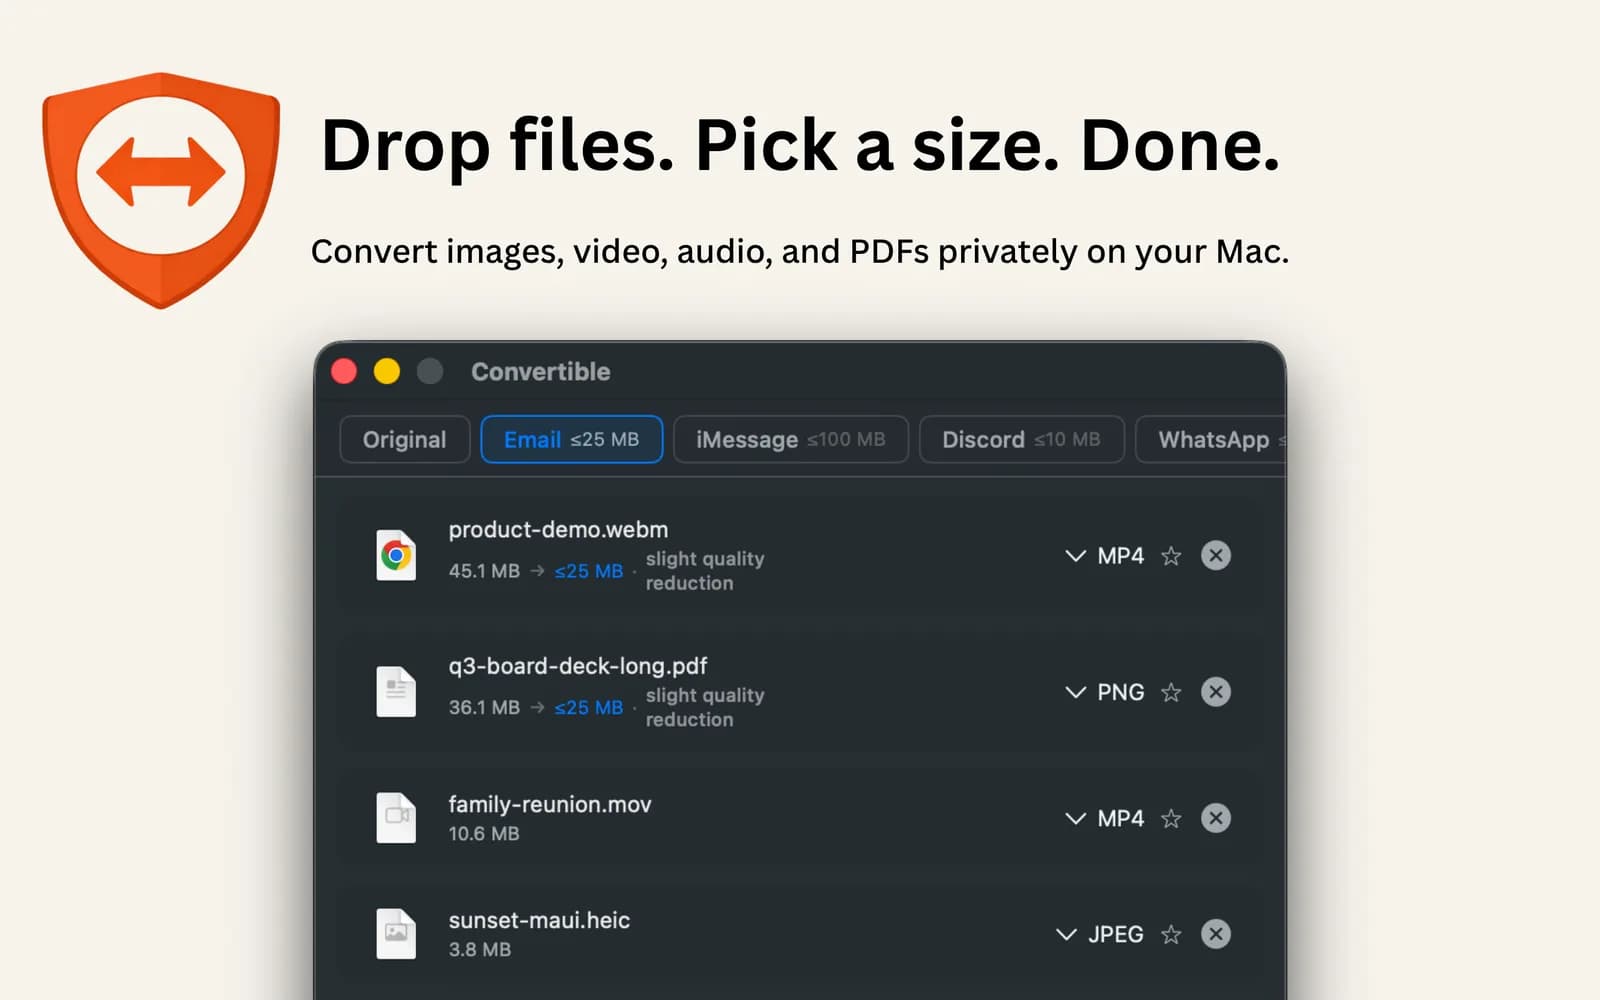1600x1000 pixels.
Task: Select the Email ≤25 MB preset
Action: (x=572, y=439)
